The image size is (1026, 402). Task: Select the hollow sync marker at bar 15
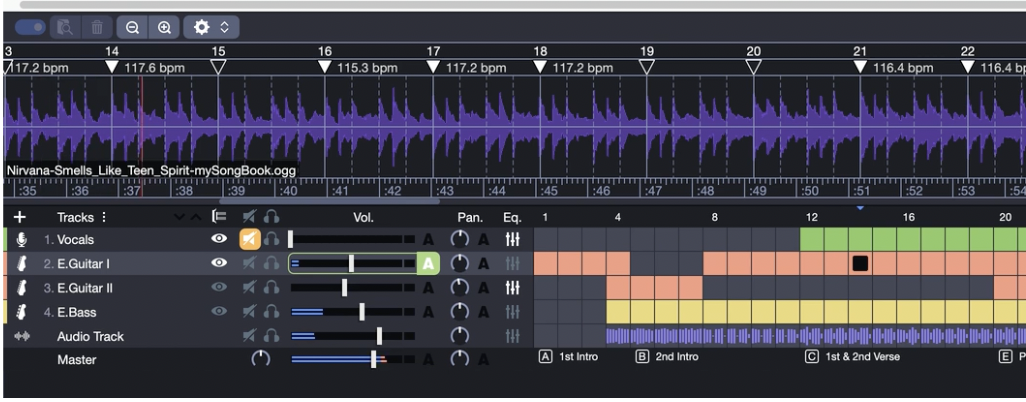coord(218,67)
